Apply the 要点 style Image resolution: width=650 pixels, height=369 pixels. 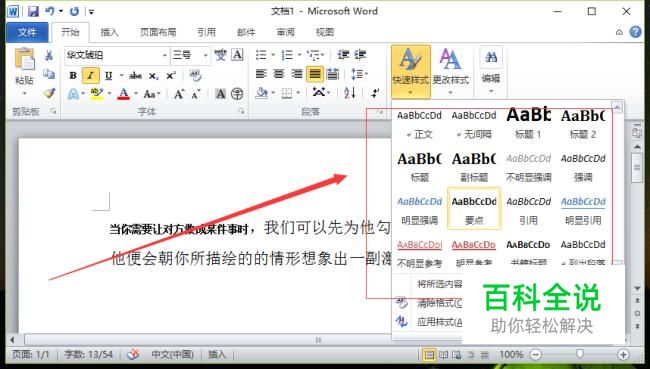(474, 209)
